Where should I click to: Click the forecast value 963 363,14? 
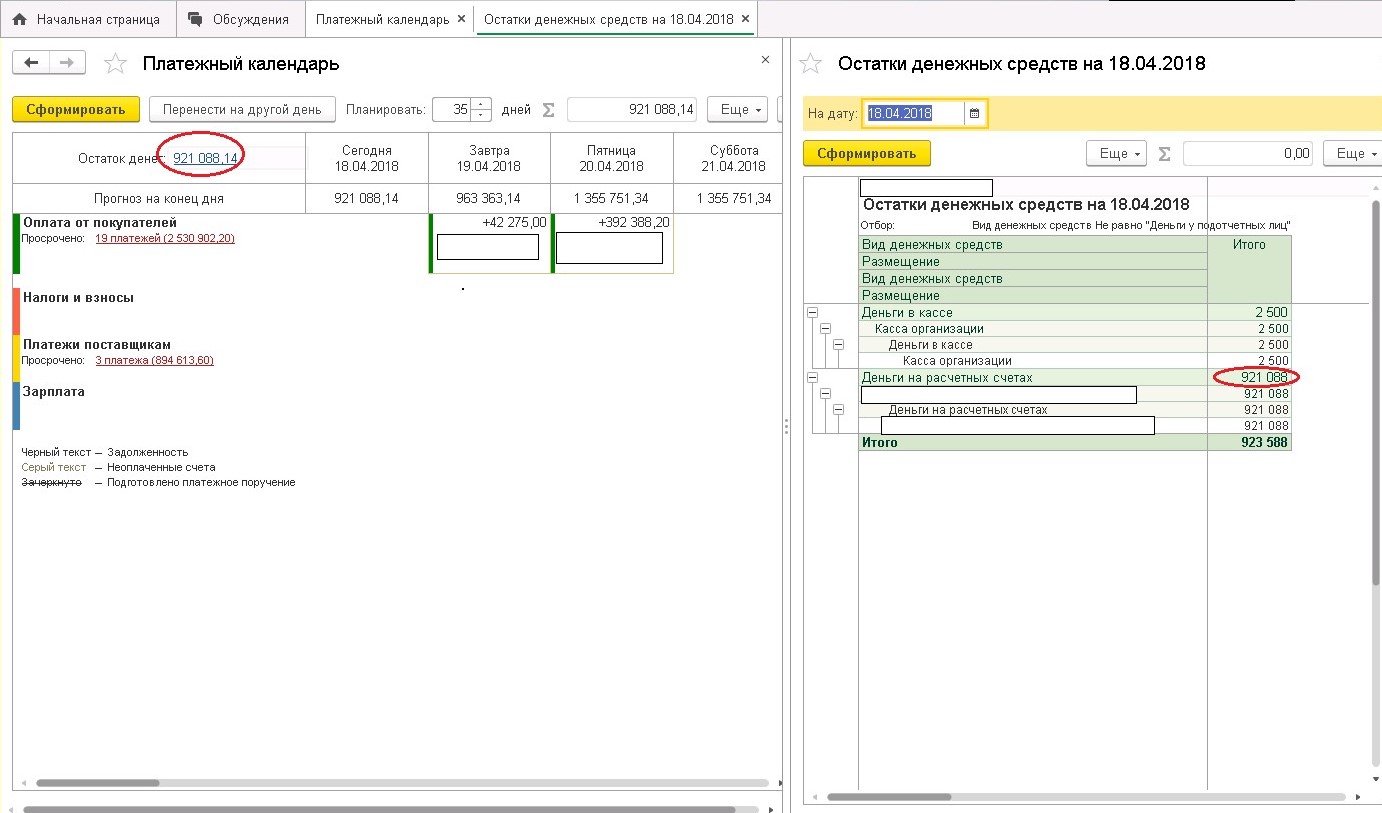click(x=489, y=198)
